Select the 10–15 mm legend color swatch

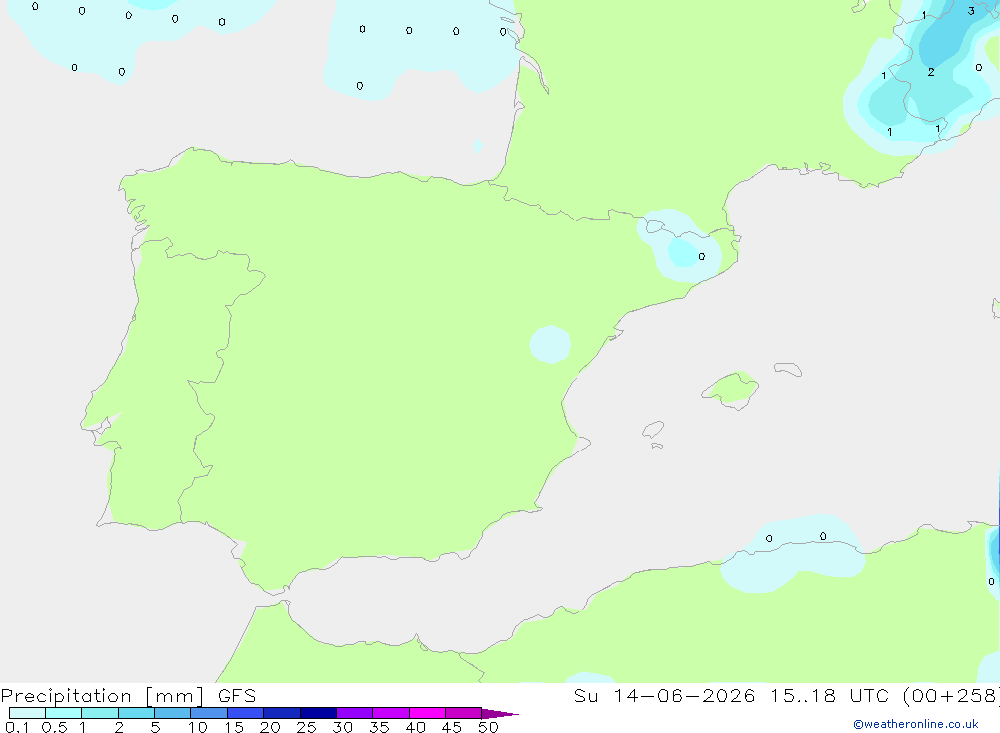[209, 713]
